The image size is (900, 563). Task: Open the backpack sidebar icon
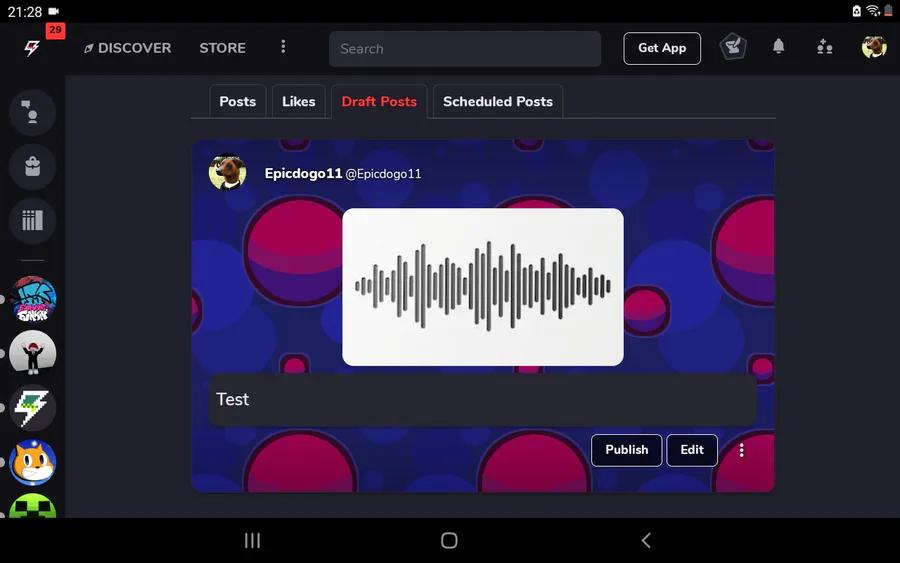point(32,166)
